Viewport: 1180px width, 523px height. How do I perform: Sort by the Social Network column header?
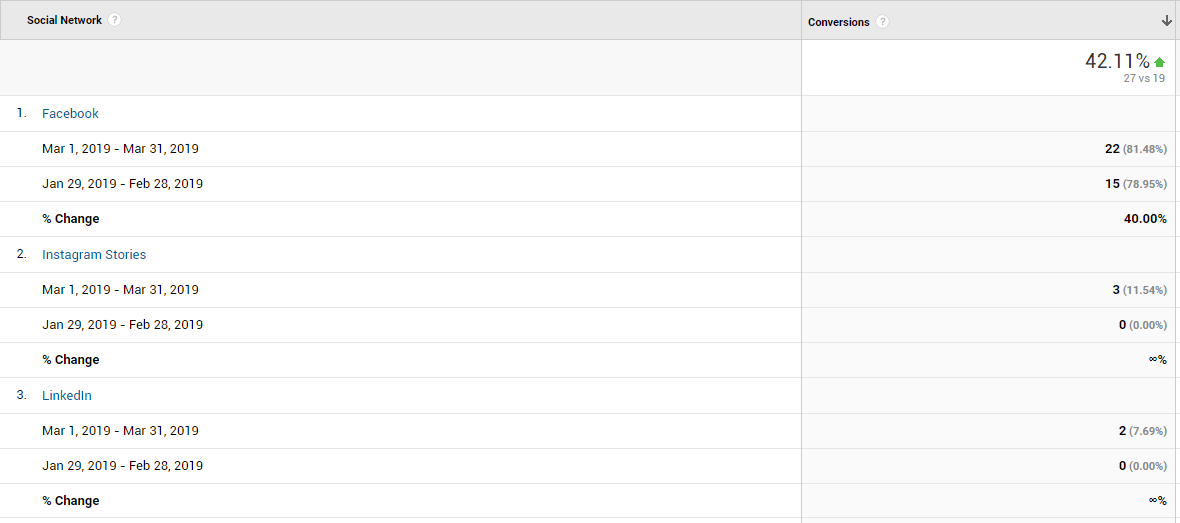point(64,20)
